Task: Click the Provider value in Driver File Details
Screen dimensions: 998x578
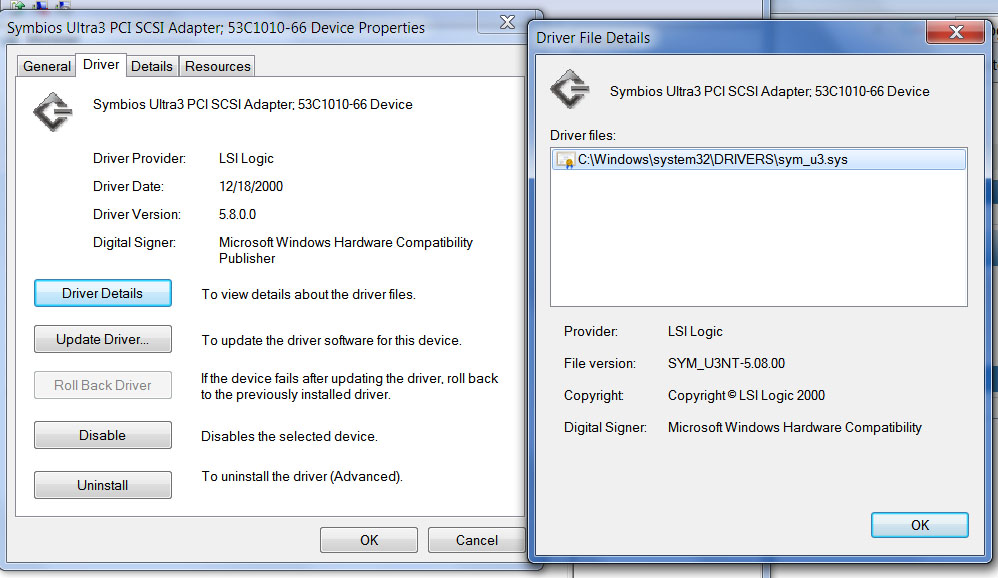Action: [x=695, y=332]
